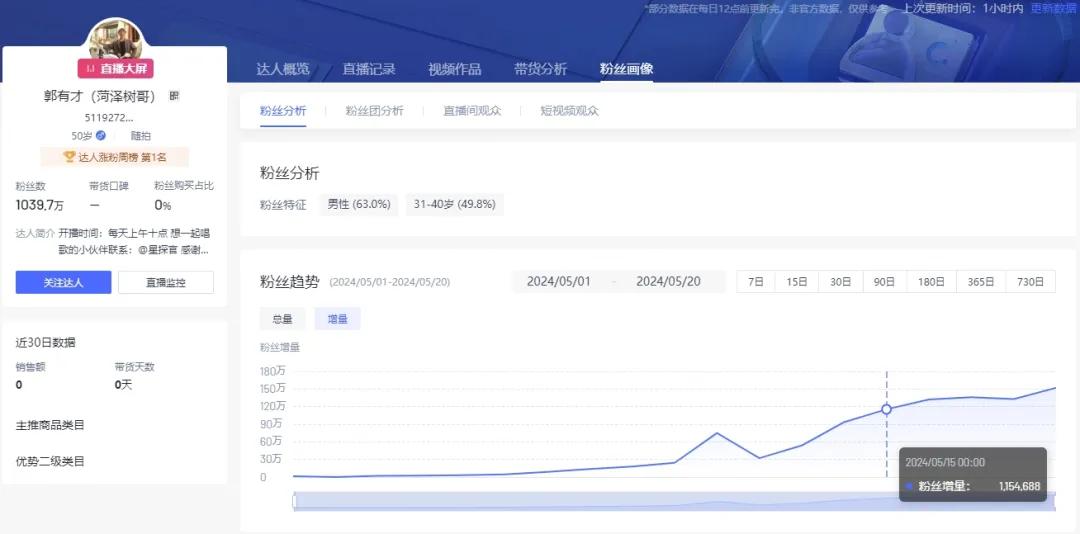
Task: Click the 直播监控 button
Action: (166, 283)
